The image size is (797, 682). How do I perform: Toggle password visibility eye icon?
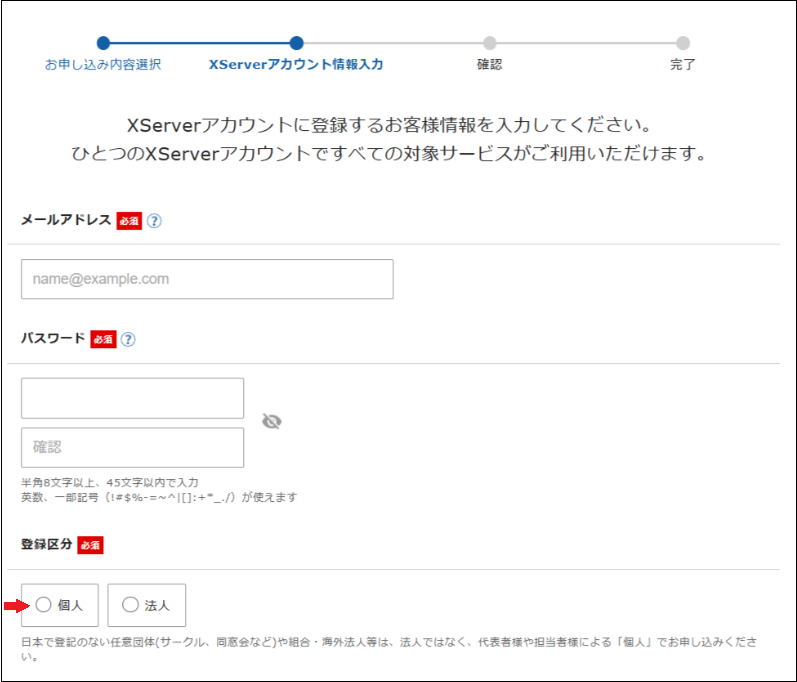pos(271,421)
